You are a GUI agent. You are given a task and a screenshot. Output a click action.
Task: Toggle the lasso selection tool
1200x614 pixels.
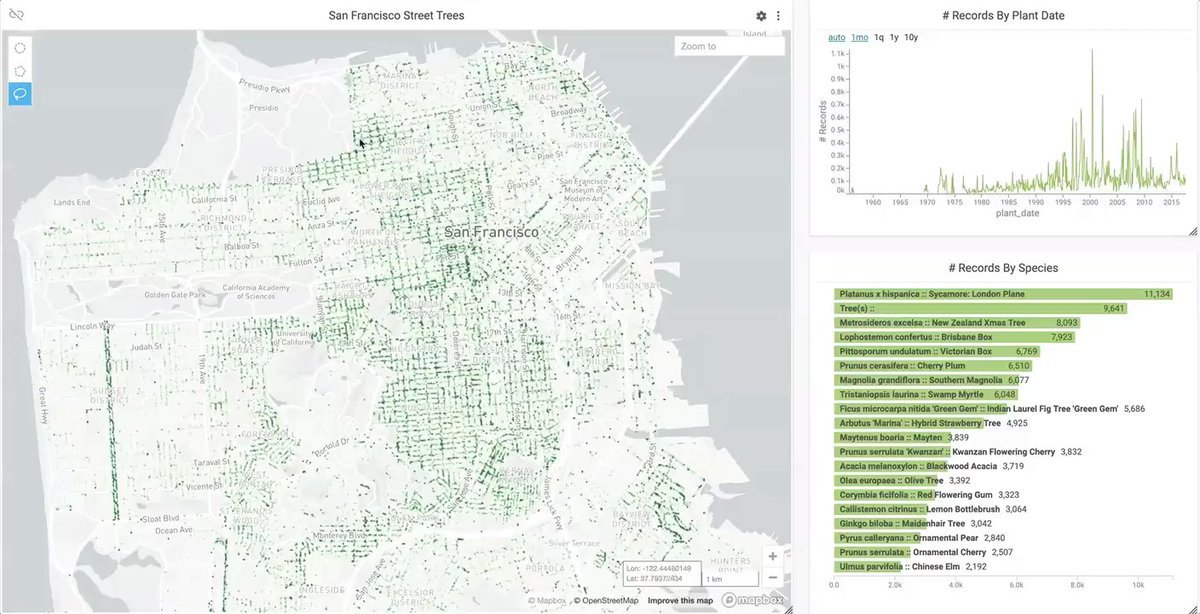click(x=20, y=94)
